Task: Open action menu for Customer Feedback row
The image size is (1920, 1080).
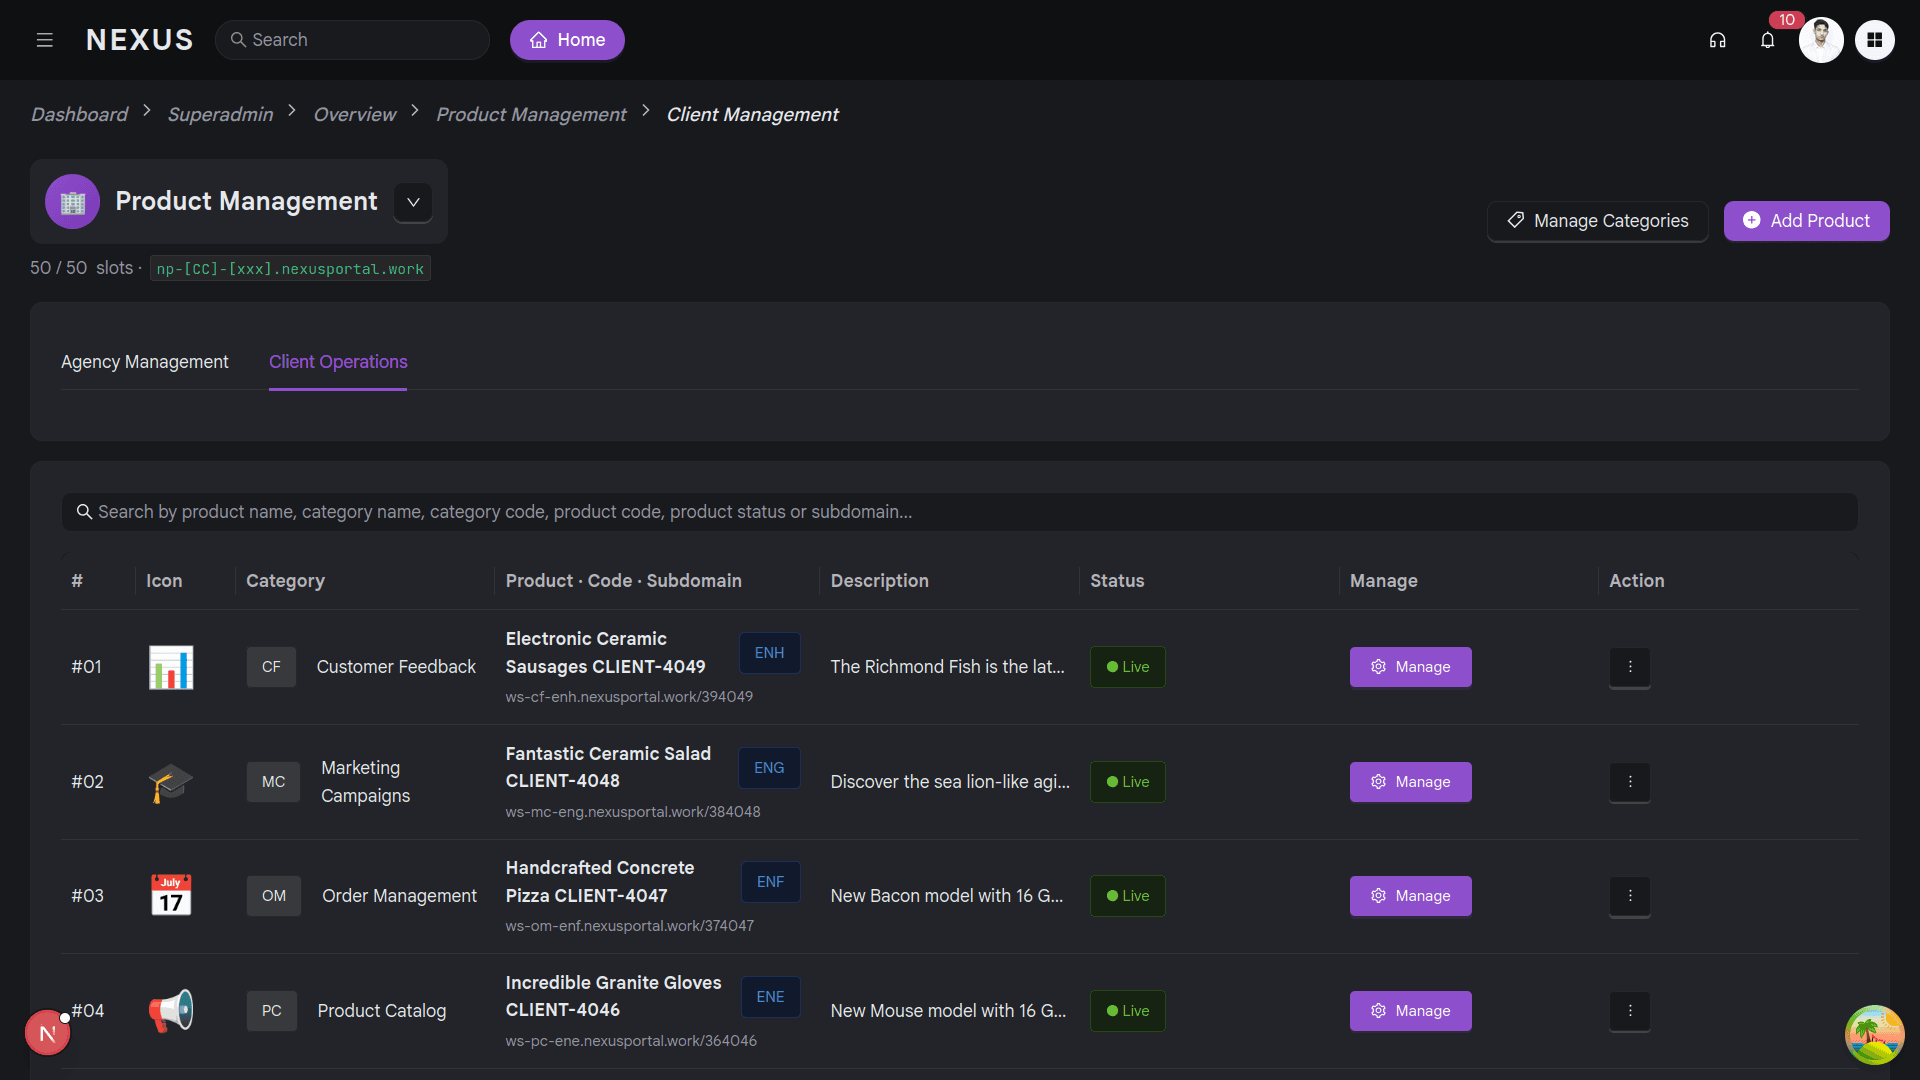Action: 1629,667
